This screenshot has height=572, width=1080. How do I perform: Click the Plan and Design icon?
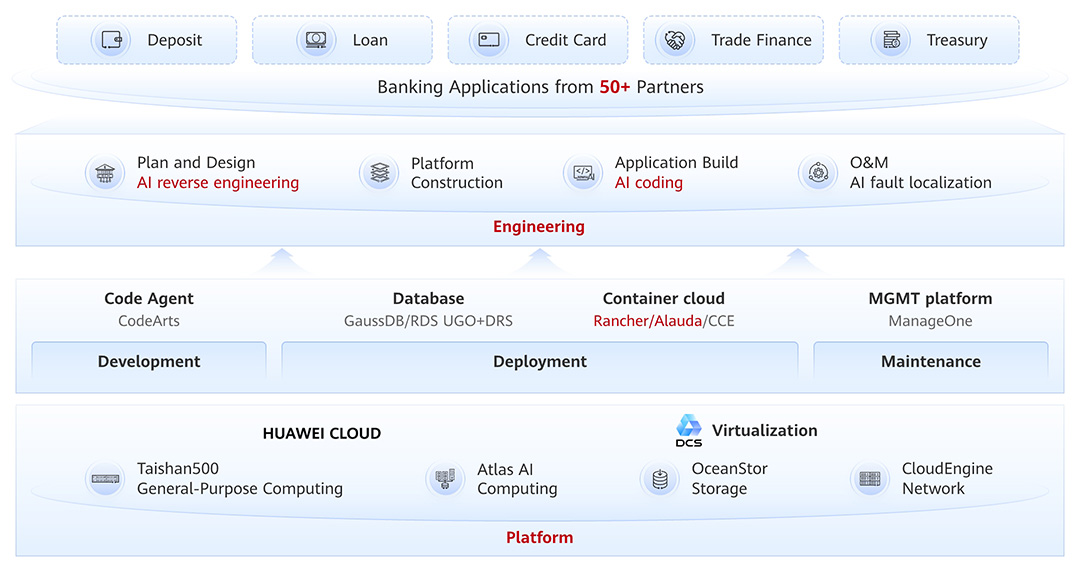point(105,173)
